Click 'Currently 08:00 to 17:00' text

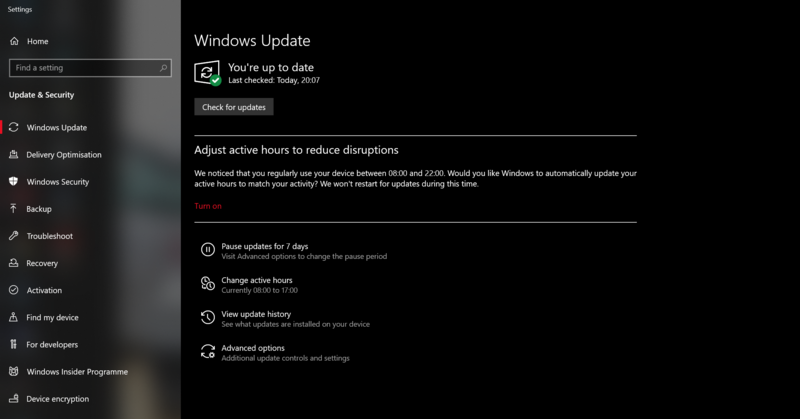pos(260,290)
